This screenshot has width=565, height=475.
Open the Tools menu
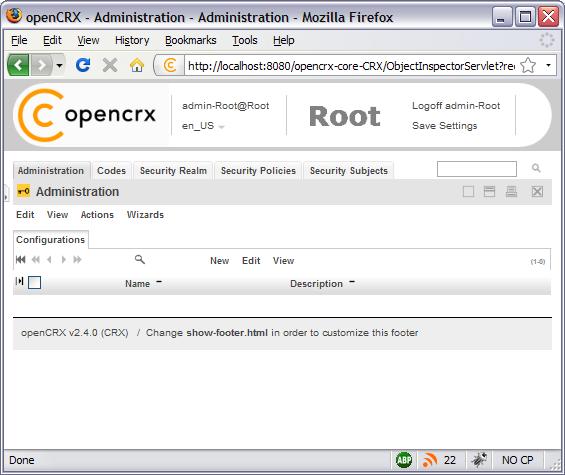point(244,40)
